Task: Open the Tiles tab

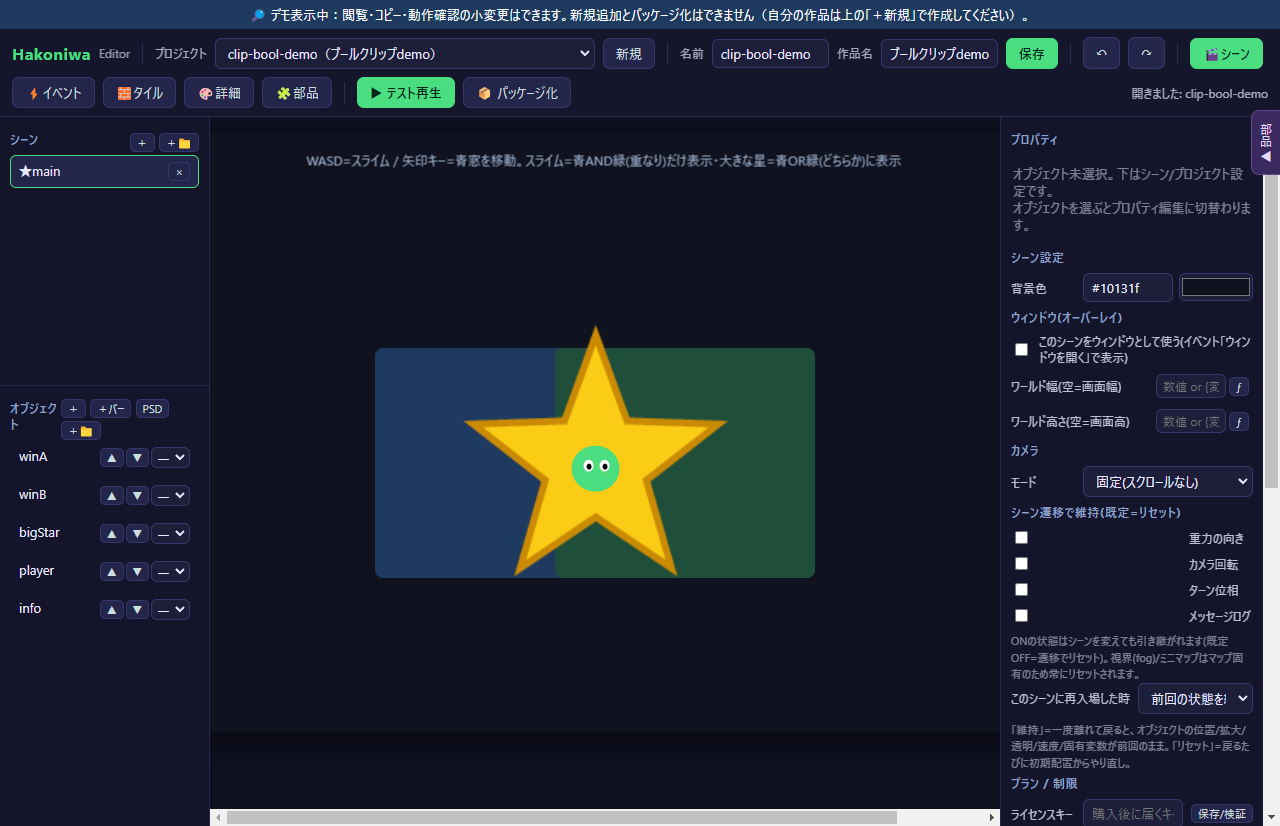Action: pos(139,93)
